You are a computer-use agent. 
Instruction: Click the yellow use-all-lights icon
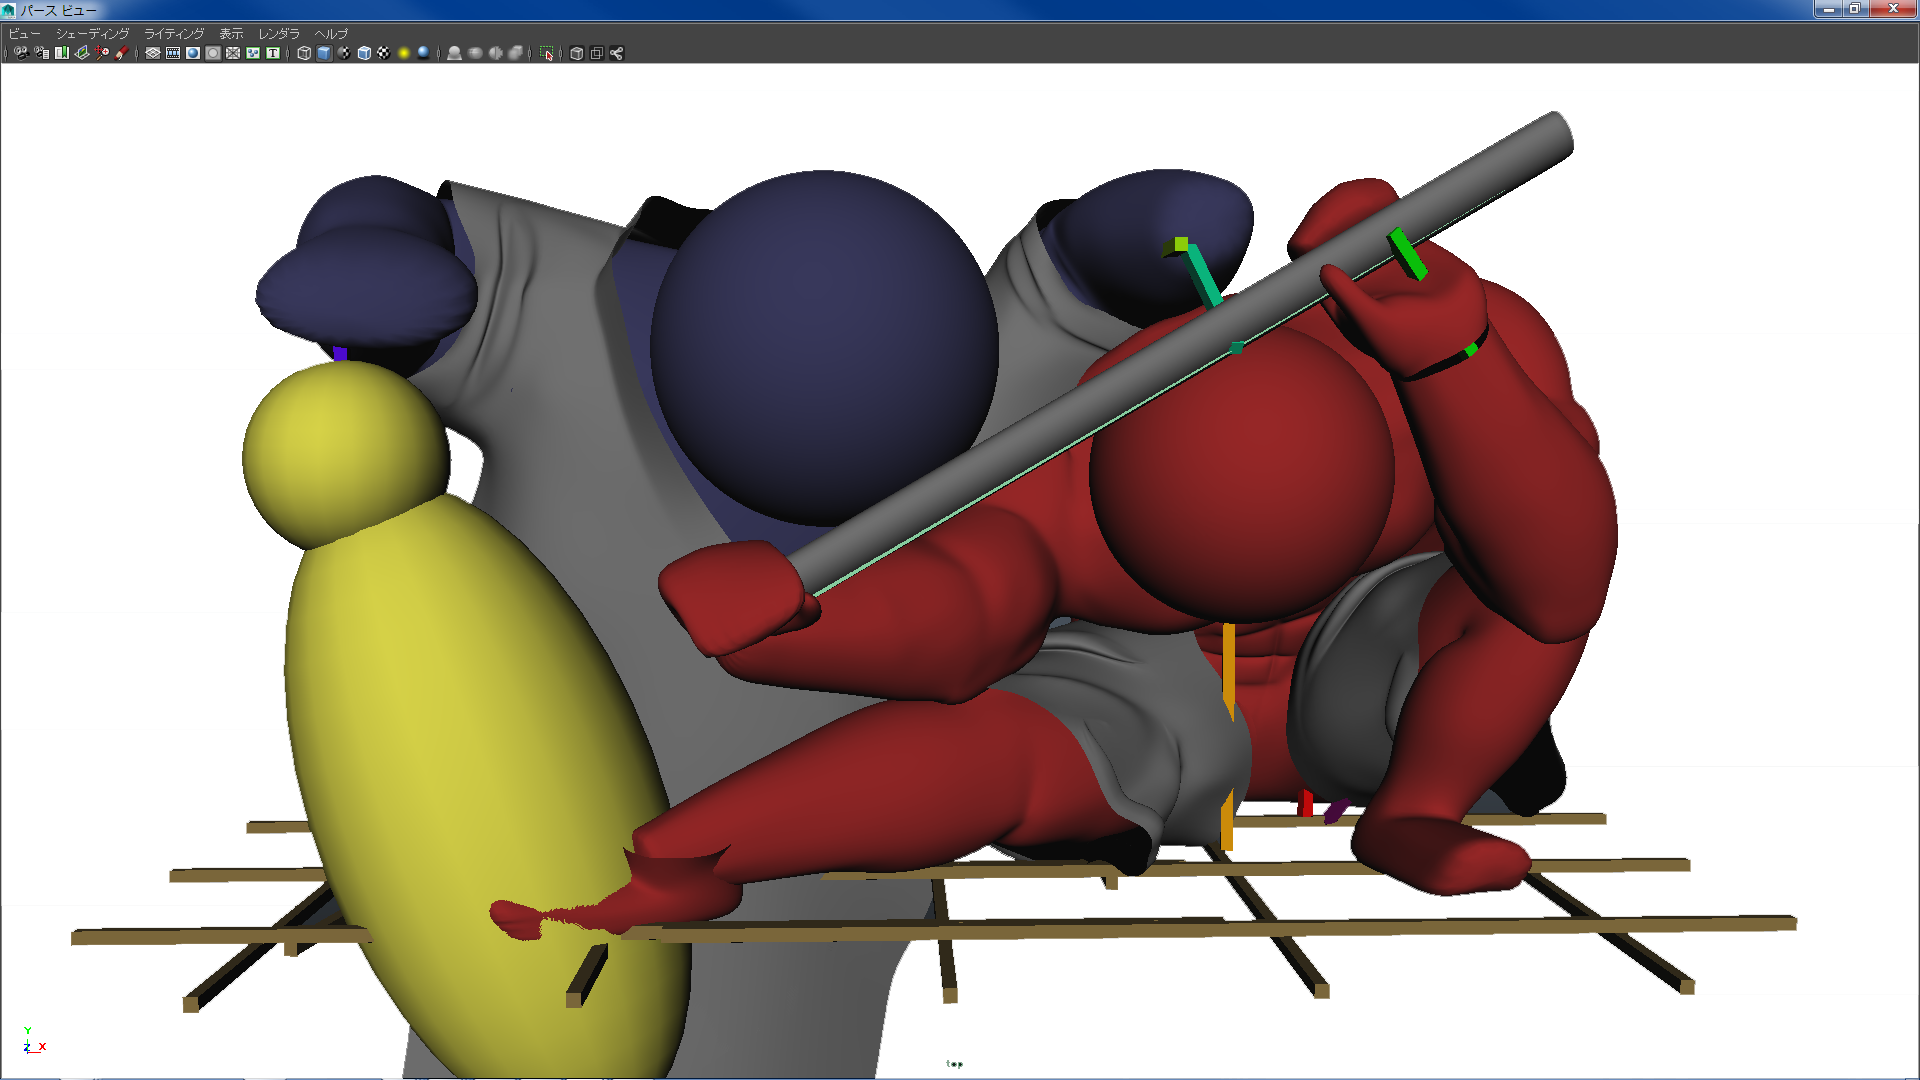(x=404, y=53)
